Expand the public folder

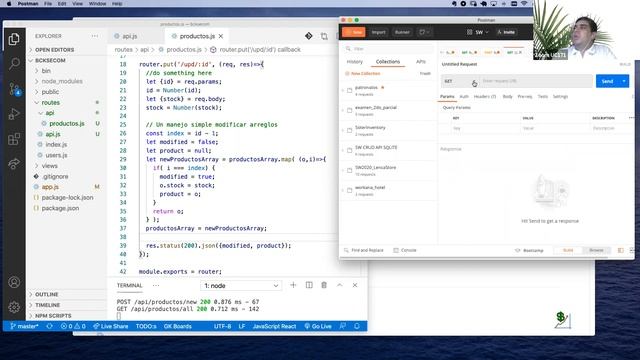click(x=50, y=92)
